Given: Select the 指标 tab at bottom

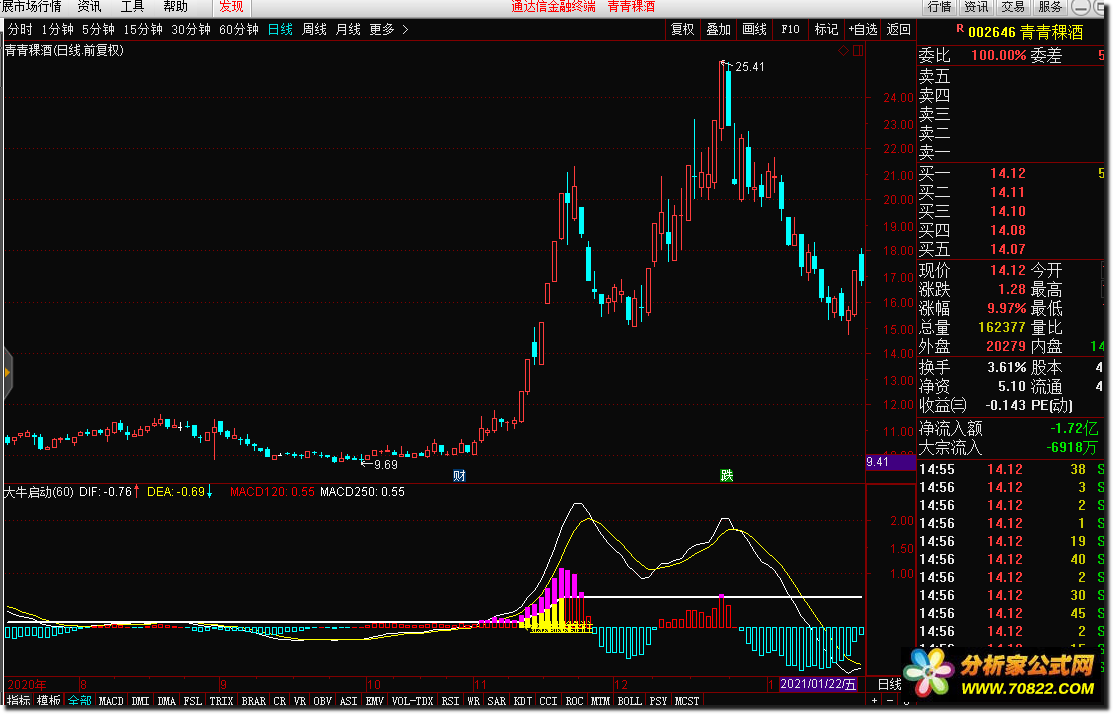Looking at the screenshot, I should (18, 701).
